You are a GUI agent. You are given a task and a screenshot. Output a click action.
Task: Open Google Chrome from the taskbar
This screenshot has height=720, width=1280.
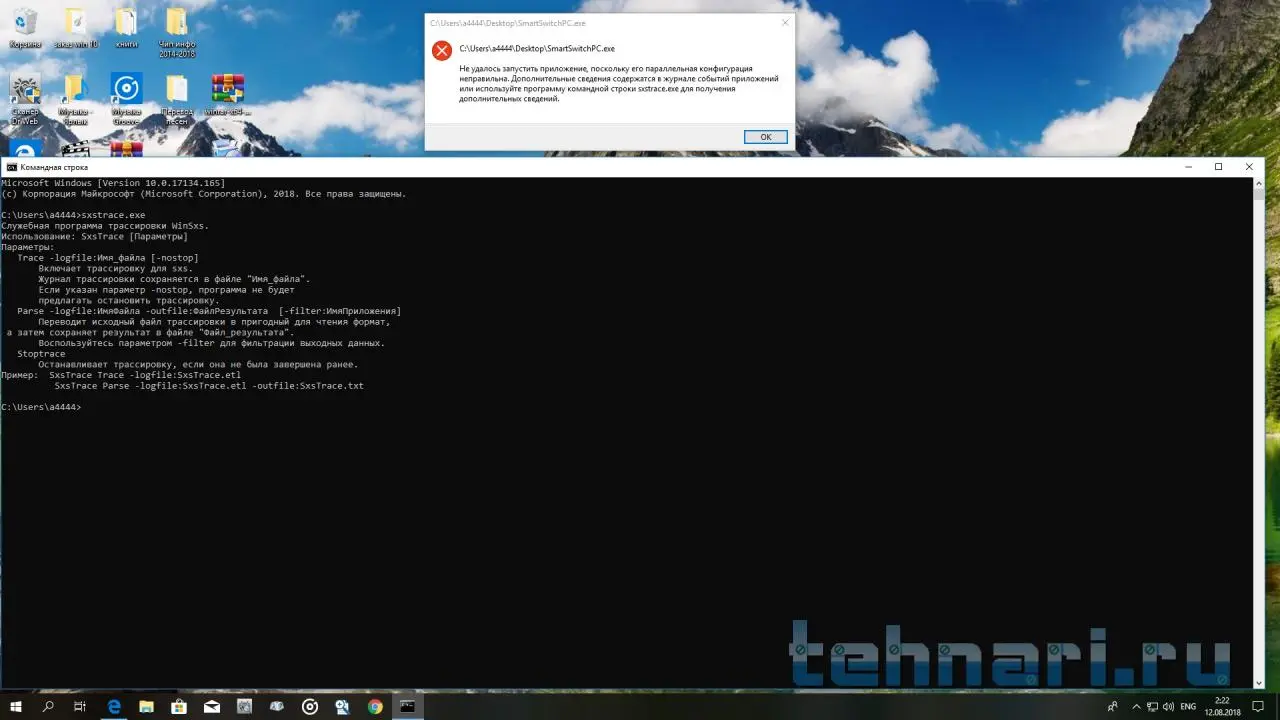[375, 706]
